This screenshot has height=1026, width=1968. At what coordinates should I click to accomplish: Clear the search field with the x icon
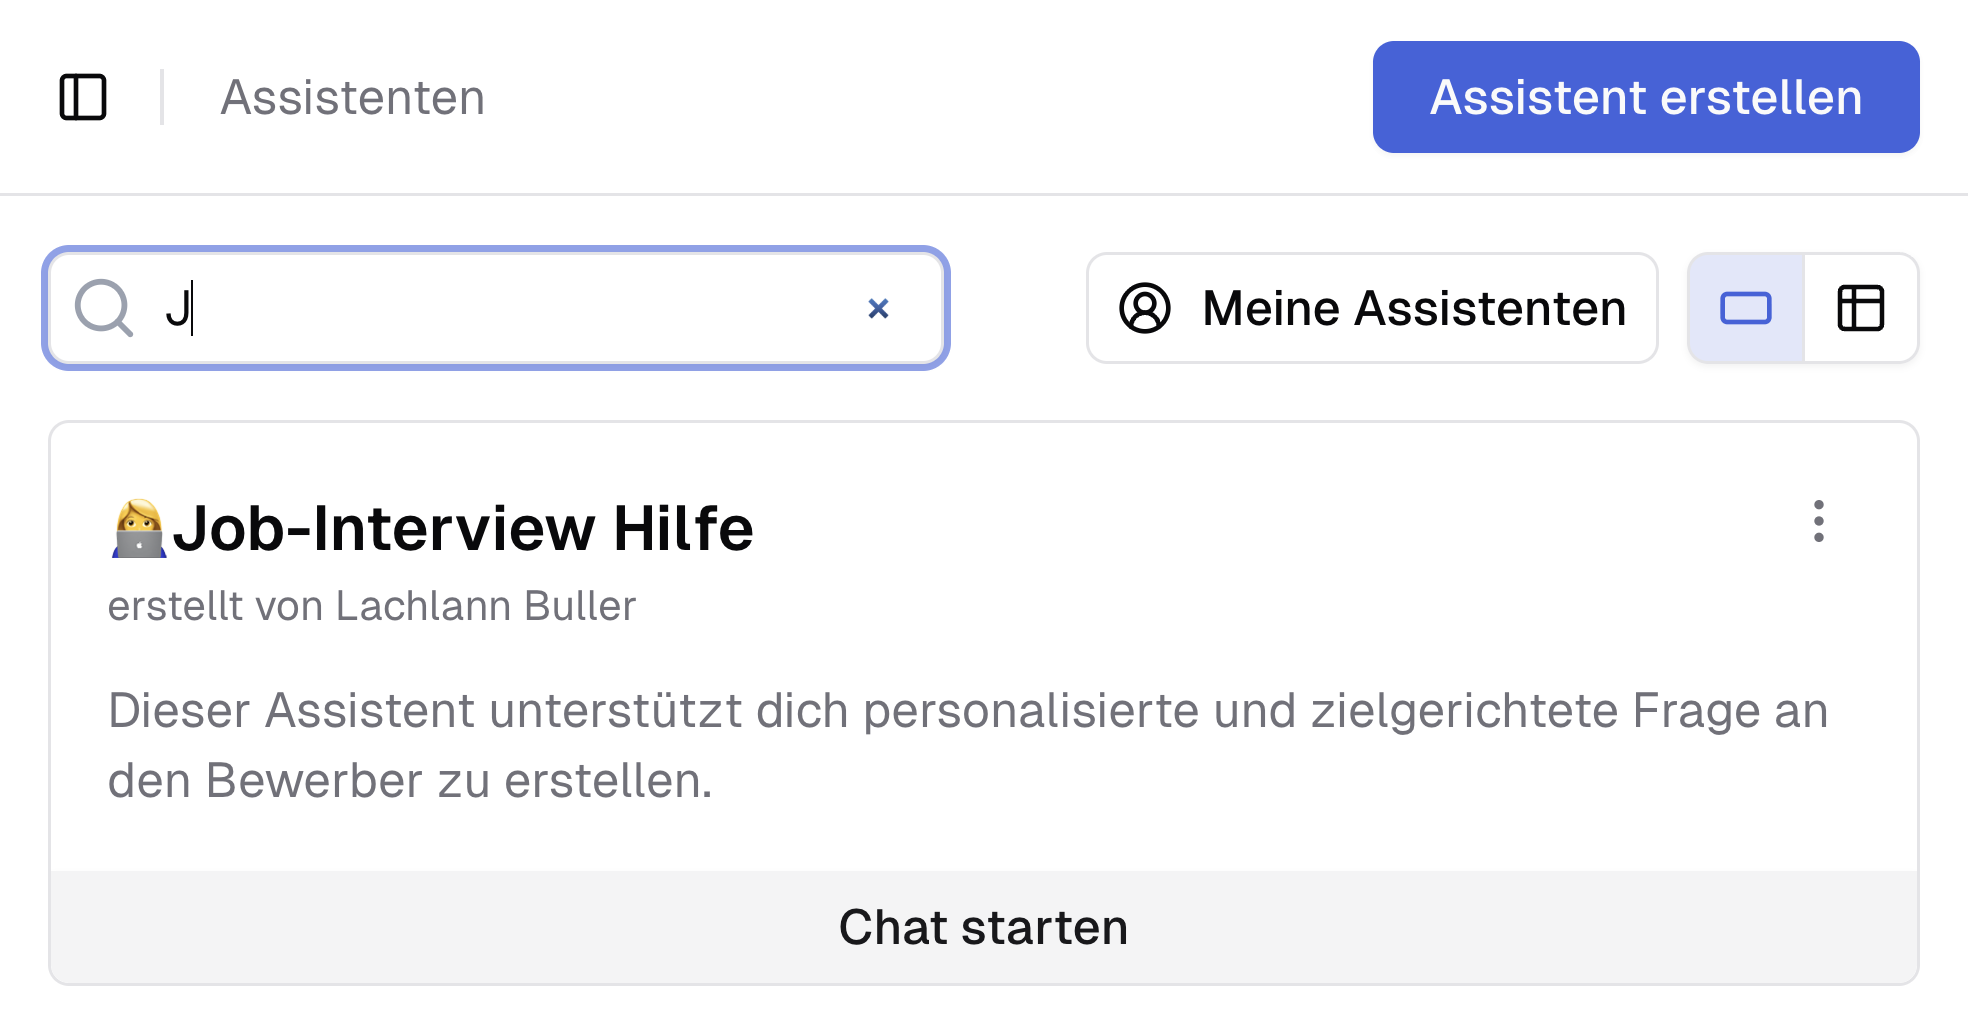(x=879, y=308)
